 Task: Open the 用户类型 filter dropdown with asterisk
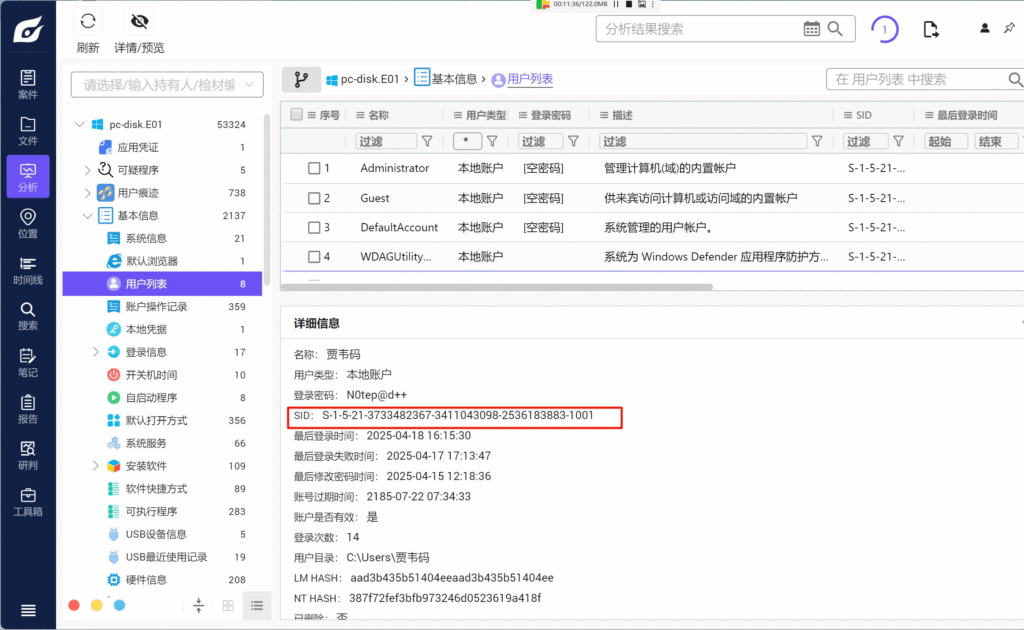click(468, 141)
